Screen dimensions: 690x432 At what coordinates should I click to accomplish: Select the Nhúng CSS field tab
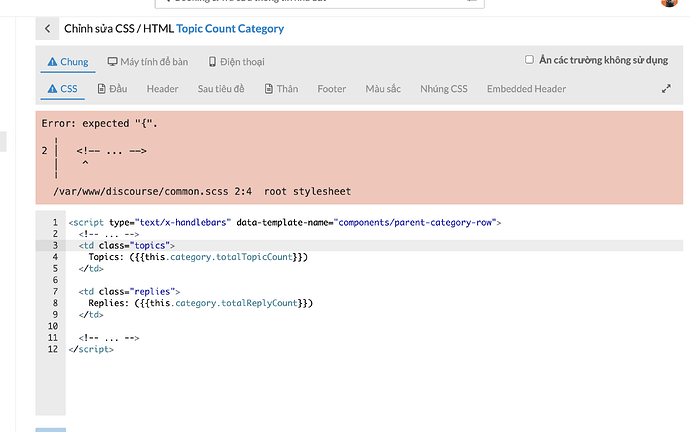[444, 89]
